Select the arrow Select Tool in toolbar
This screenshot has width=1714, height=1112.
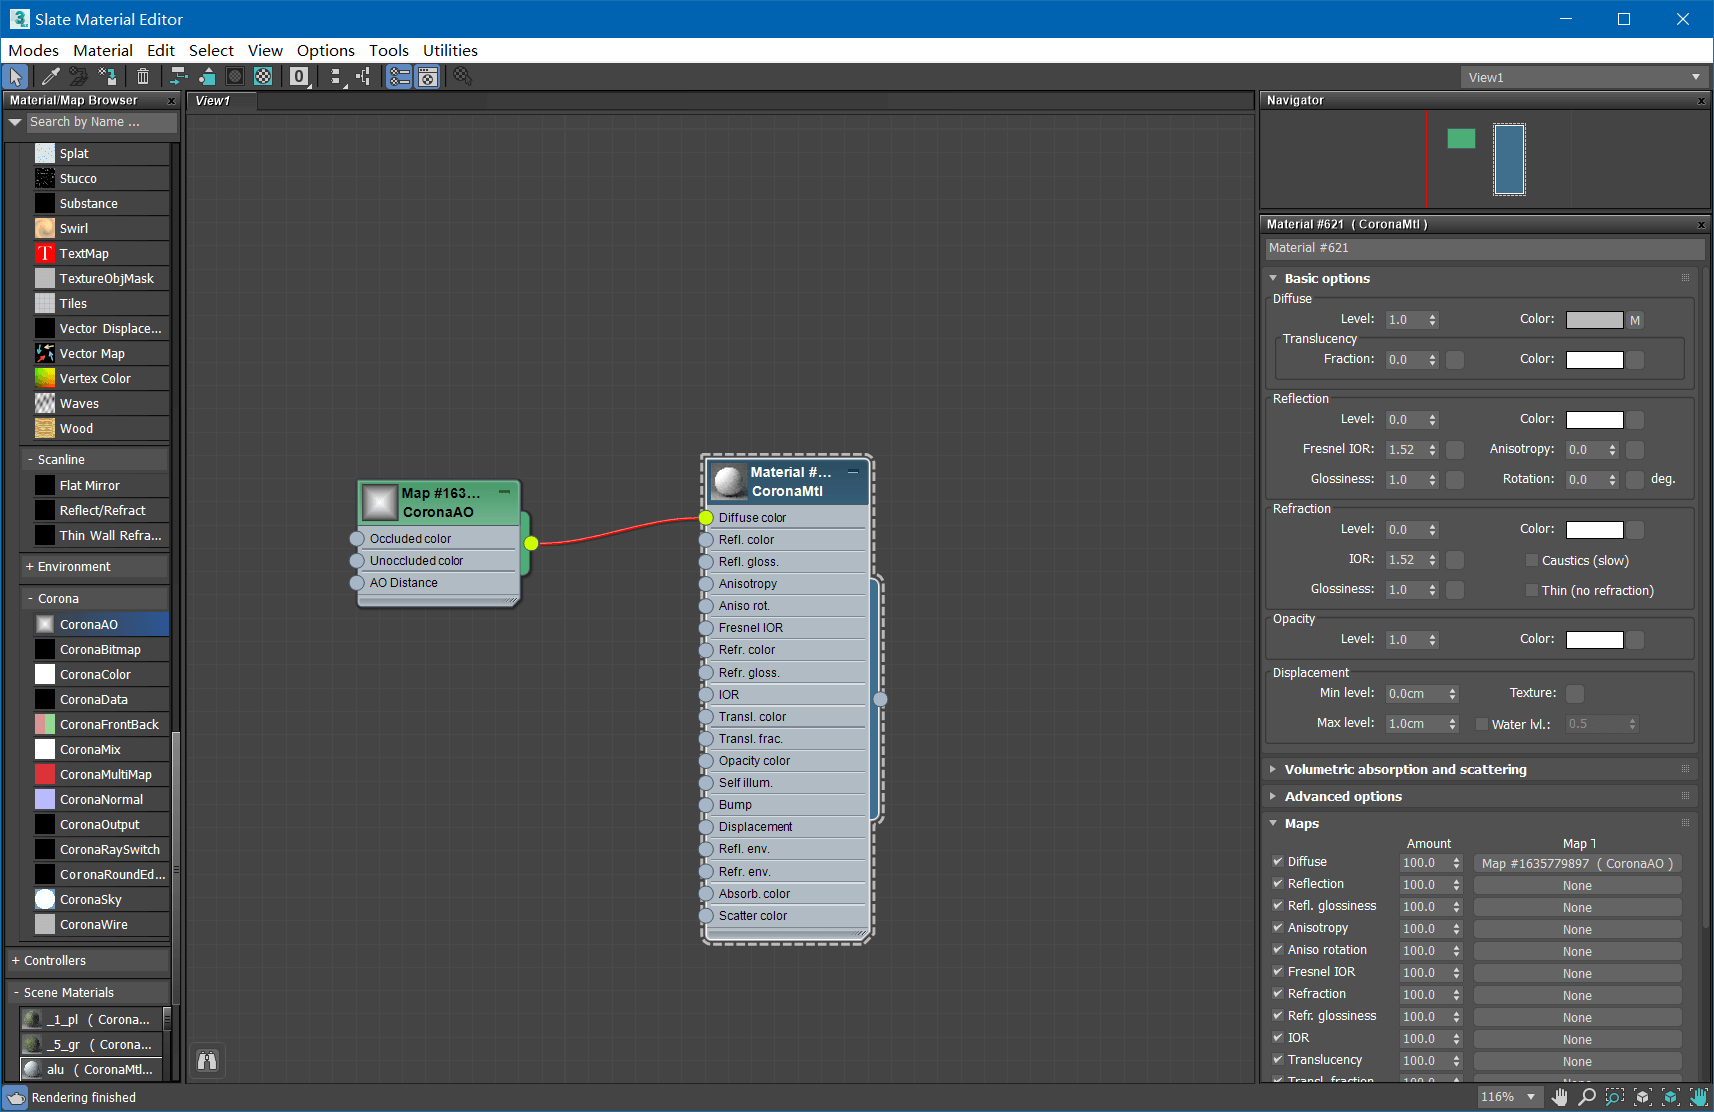[x=15, y=77]
